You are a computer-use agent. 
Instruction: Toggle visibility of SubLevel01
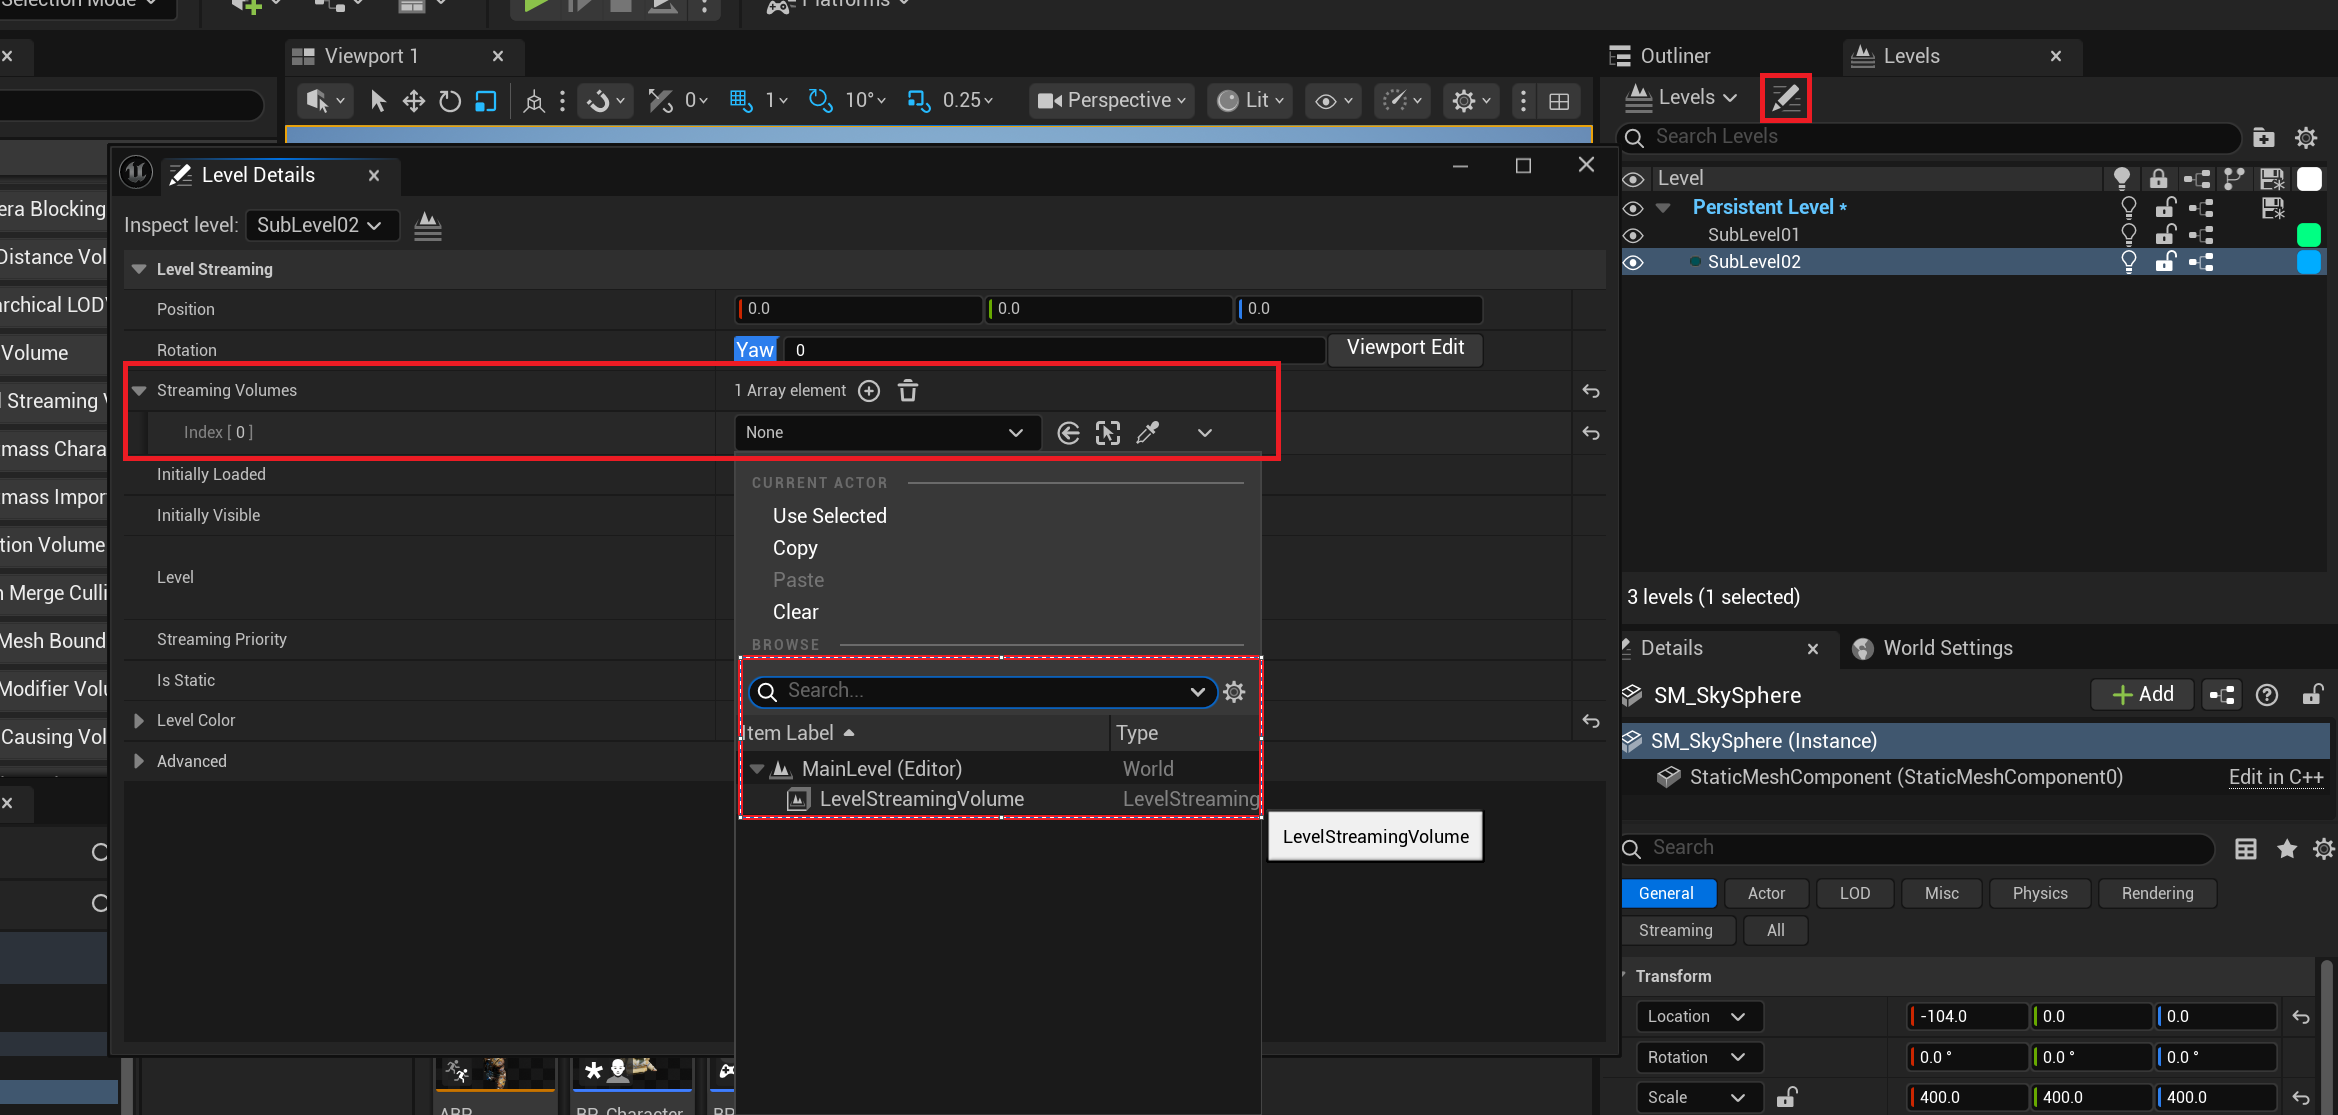tap(1633, 235)
